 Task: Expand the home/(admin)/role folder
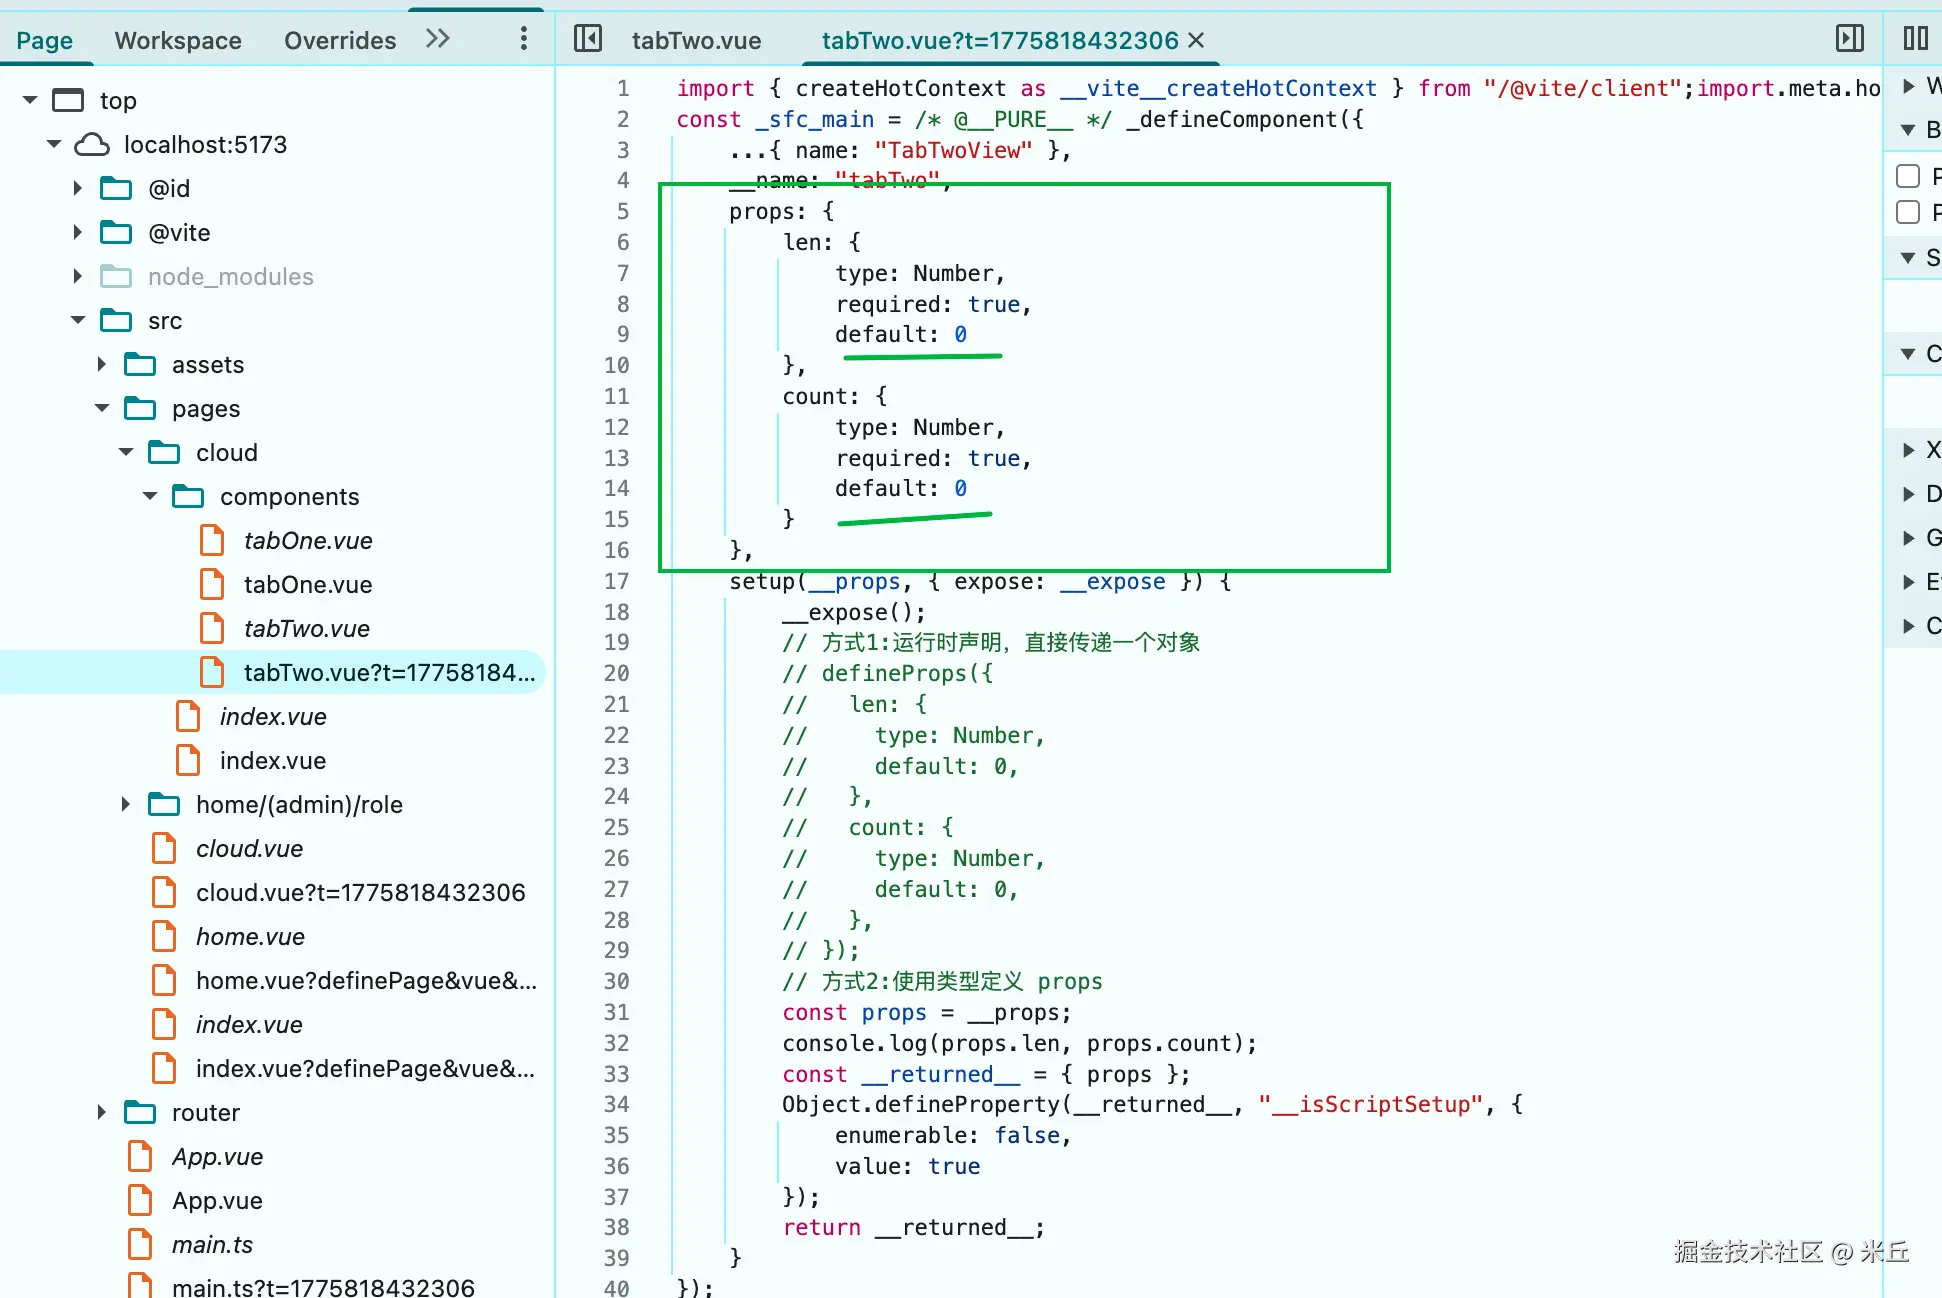[126, 805]
